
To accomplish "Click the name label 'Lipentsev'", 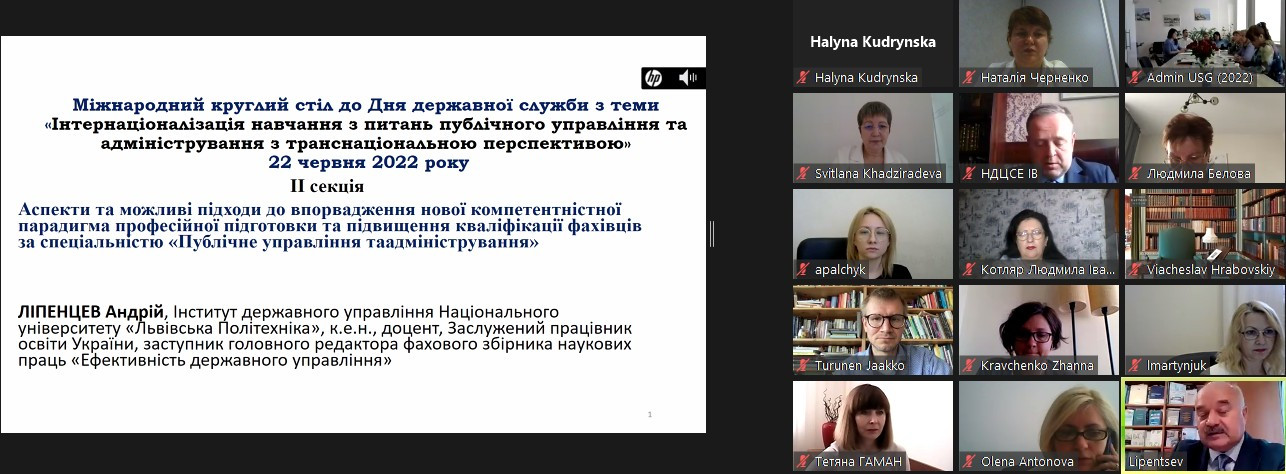I will (1157, 462).
